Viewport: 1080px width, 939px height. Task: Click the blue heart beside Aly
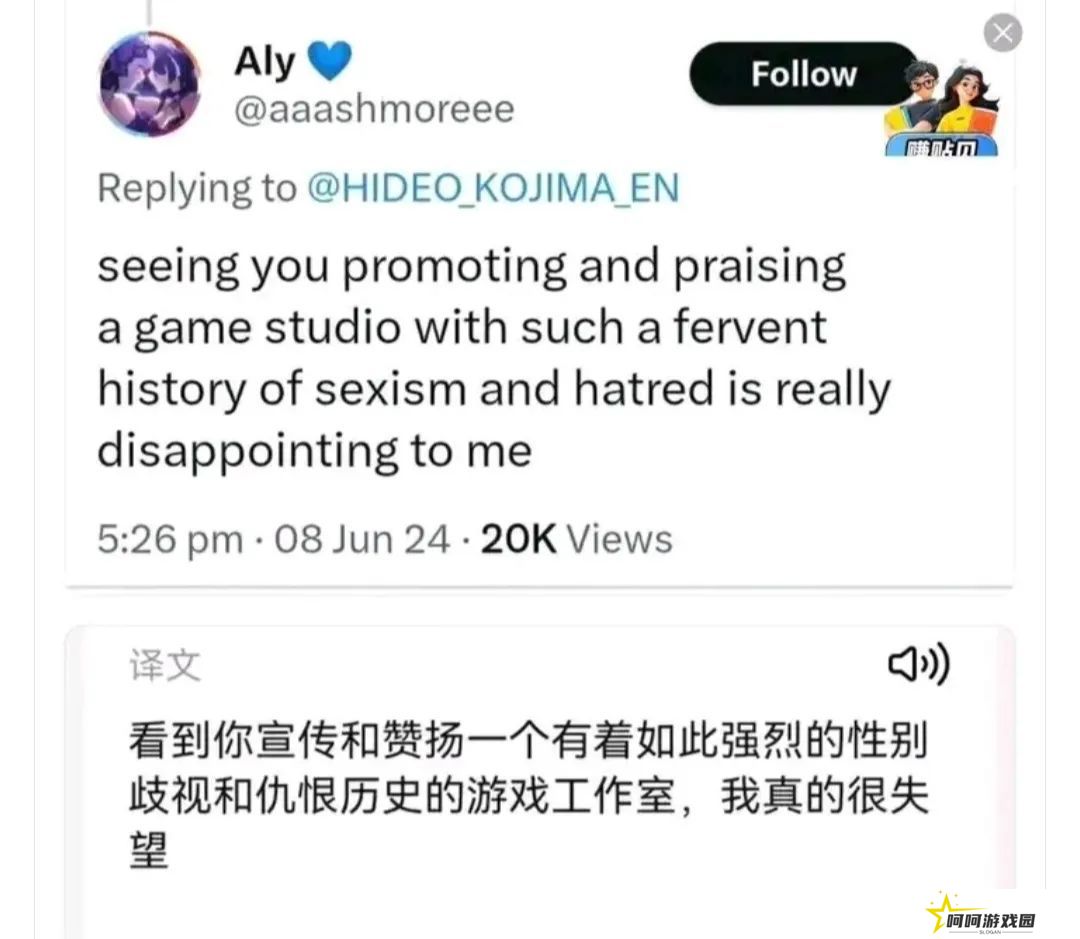tap(329, 61)
